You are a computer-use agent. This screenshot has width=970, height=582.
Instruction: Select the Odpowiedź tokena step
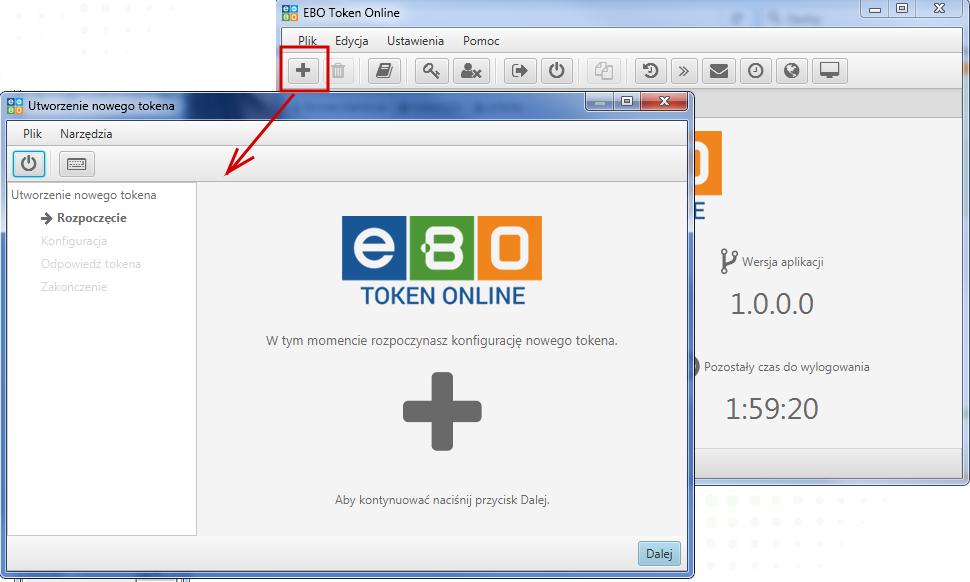tap(91, 263)
